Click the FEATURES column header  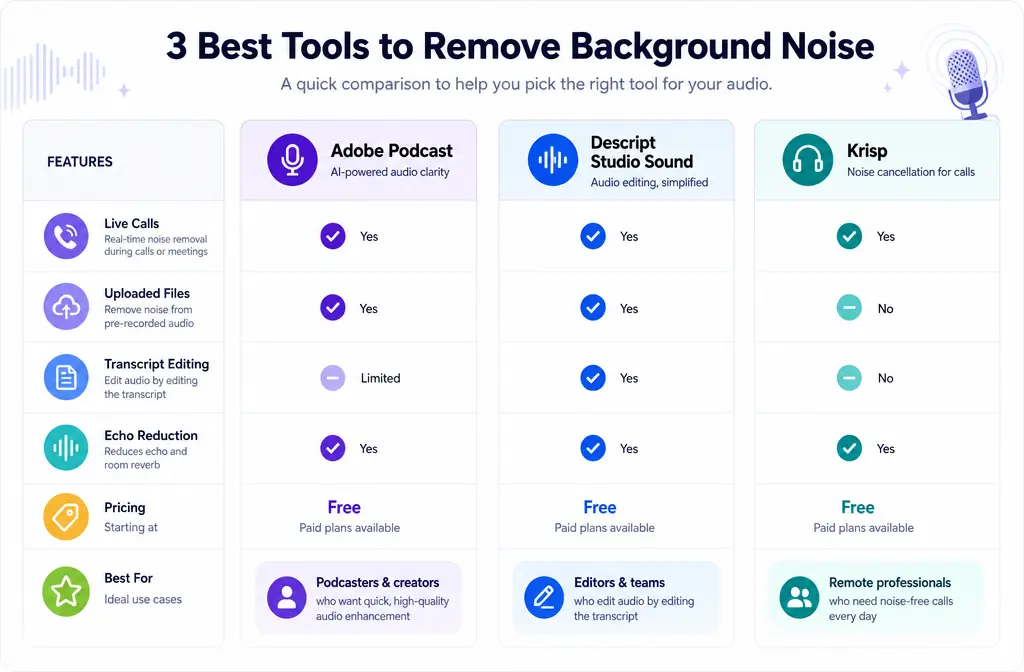click(x=80, y=161)
